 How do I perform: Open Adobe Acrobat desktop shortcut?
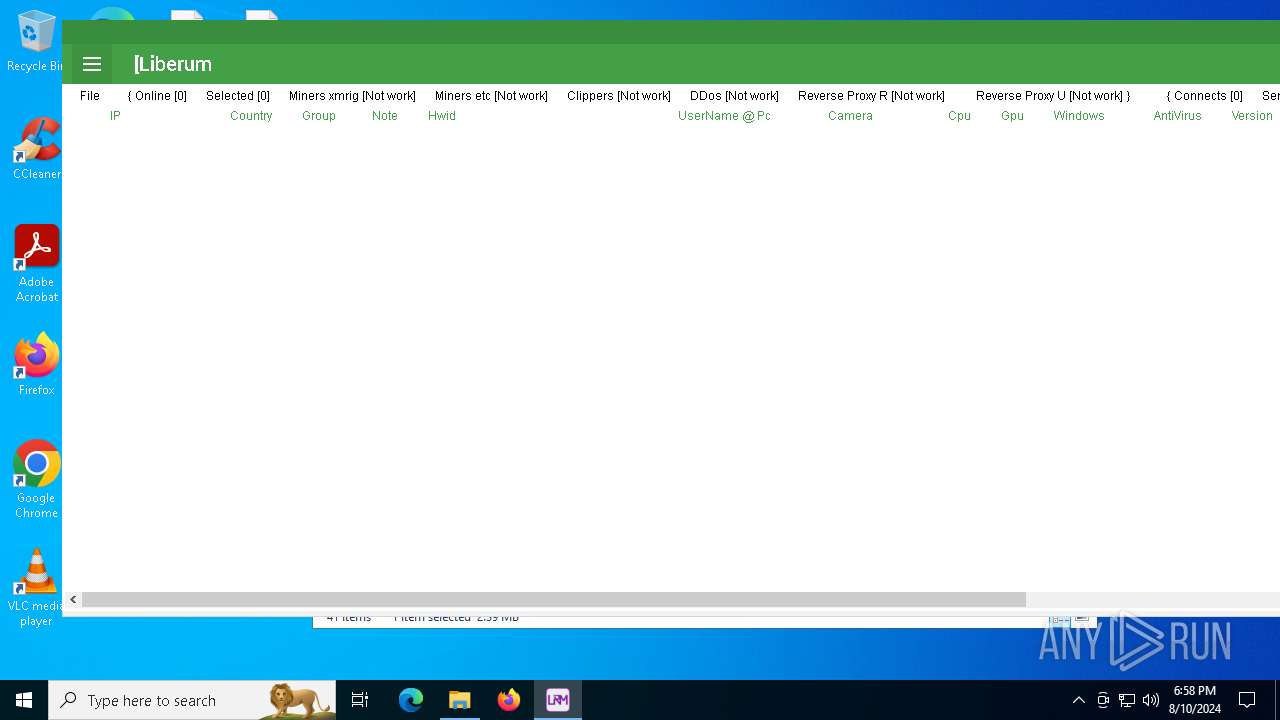click(x=36, y=265)
